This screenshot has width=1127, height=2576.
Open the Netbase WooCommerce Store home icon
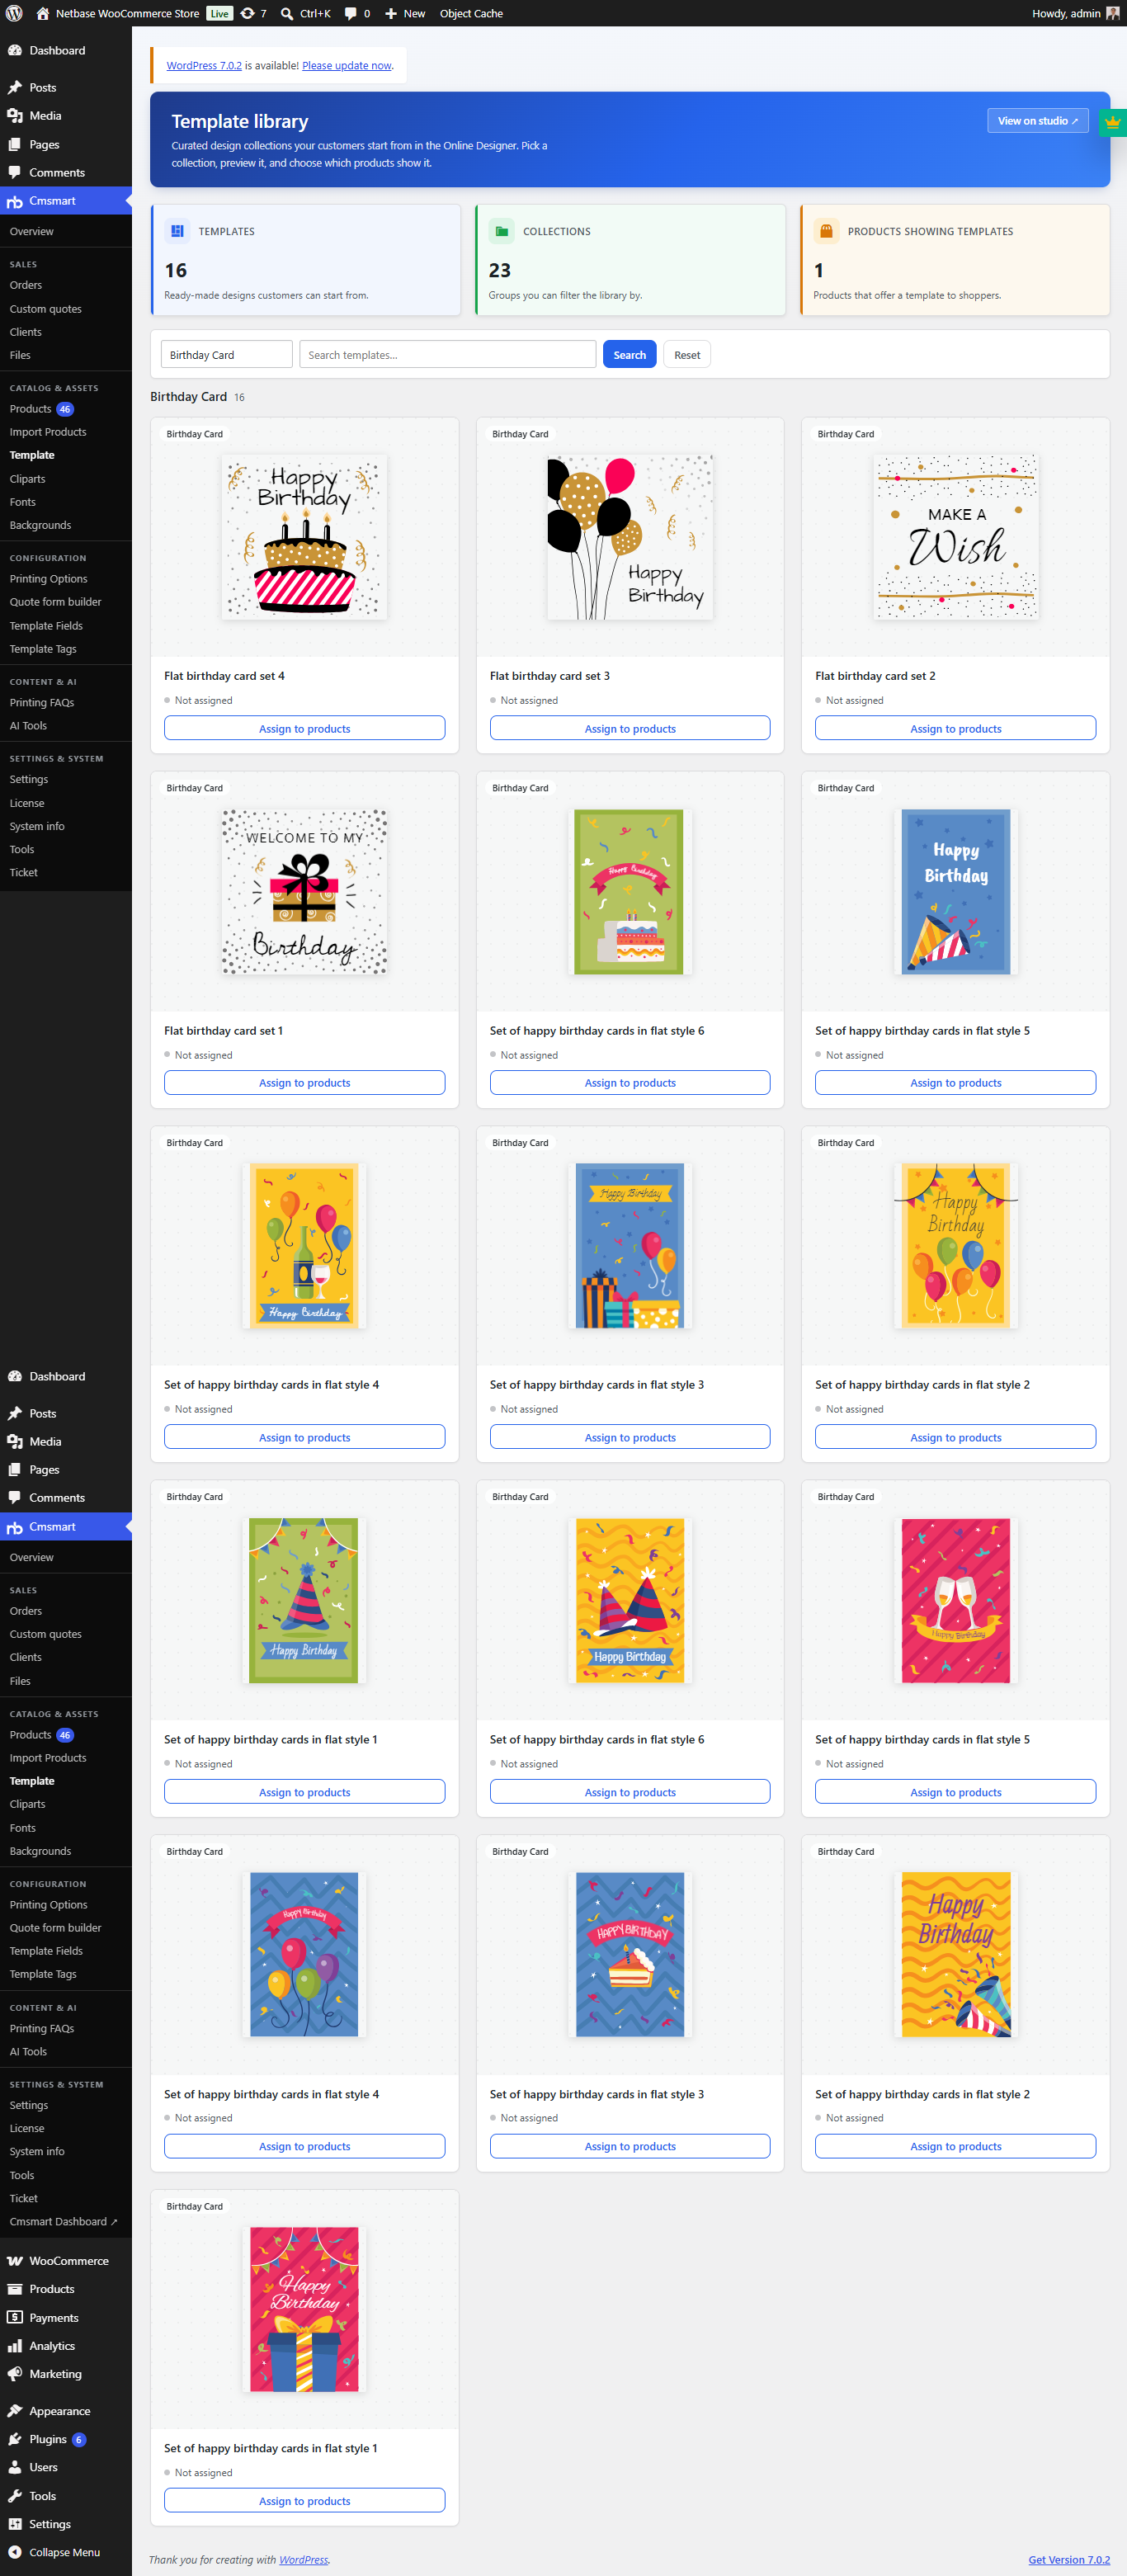click(43, 13)
